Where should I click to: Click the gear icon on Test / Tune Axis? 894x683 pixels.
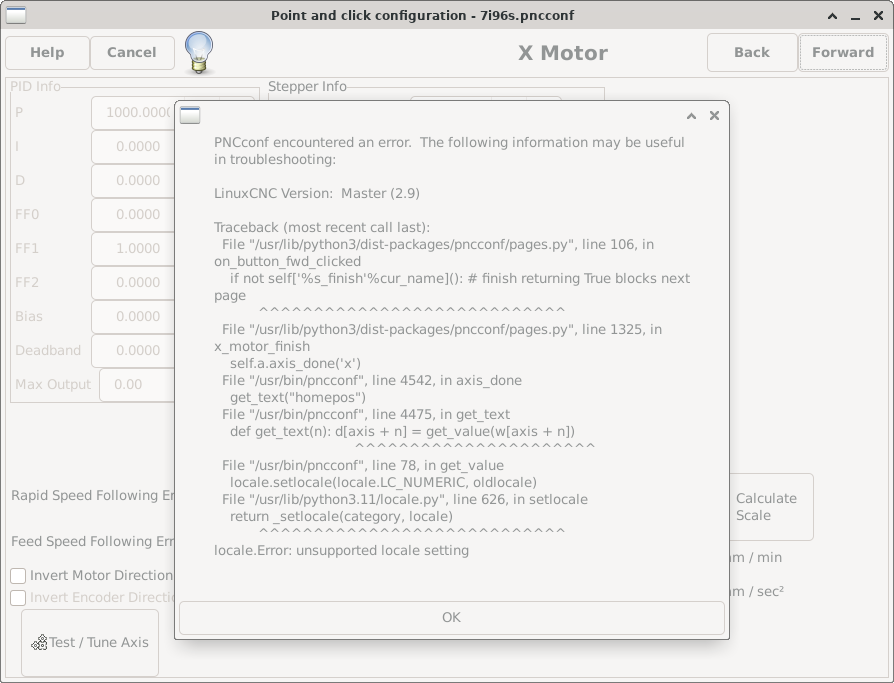click(39, 643)
